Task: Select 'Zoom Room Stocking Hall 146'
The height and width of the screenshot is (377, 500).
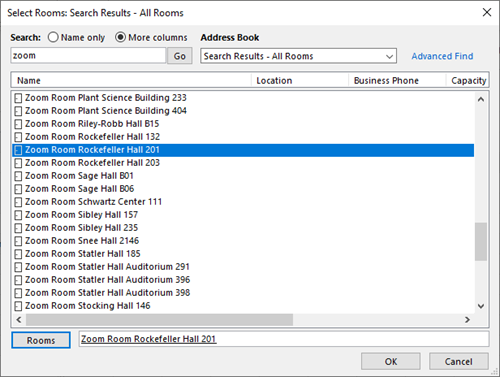Action: point(88,306)
